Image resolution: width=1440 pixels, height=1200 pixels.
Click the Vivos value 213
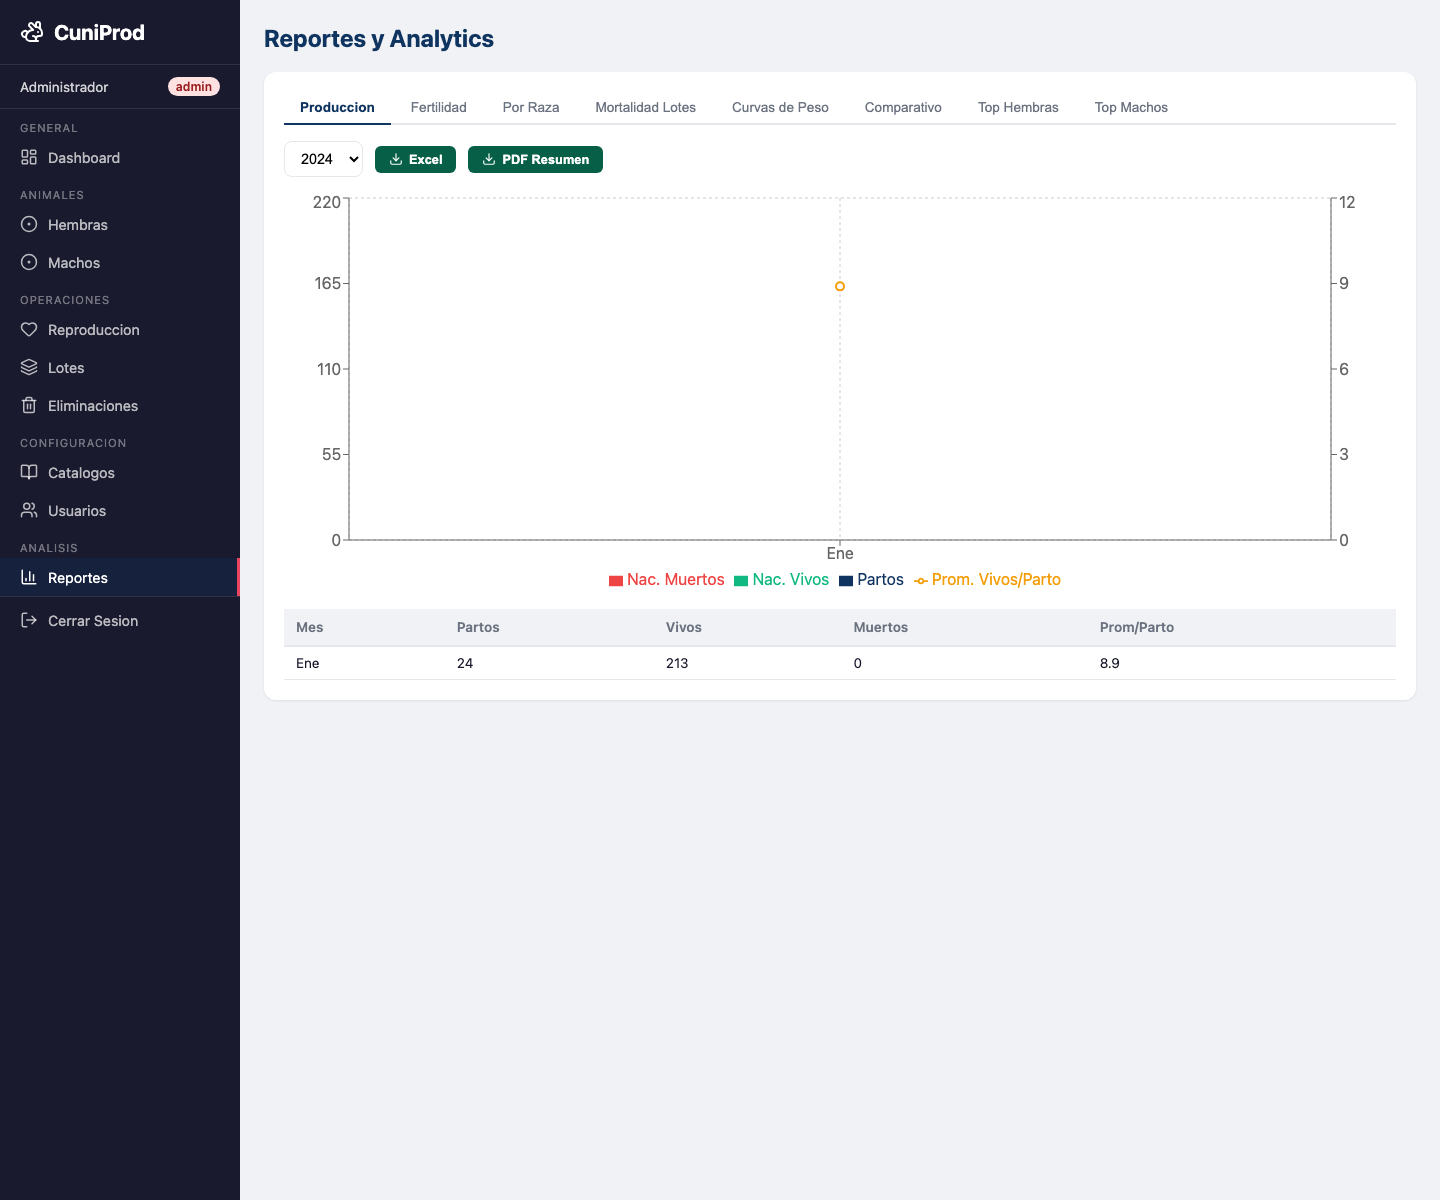pyautogui.click(x=677, y=663)
